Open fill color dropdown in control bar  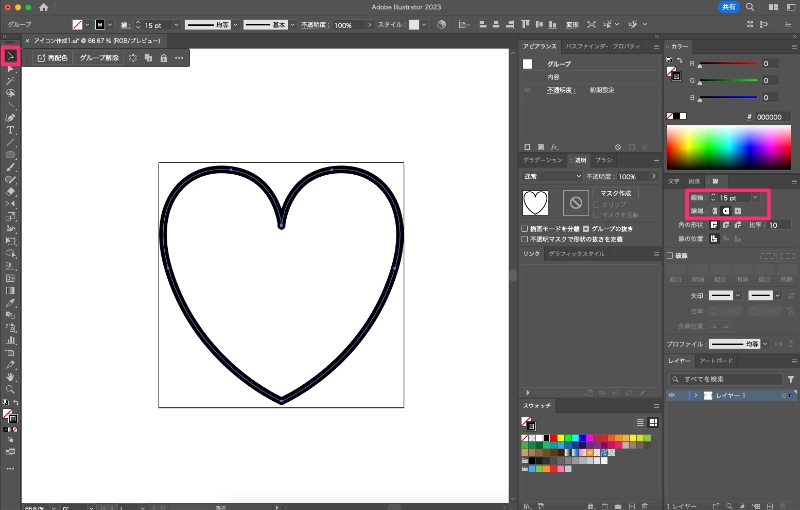pyautogui.click(x=87, y=24)
